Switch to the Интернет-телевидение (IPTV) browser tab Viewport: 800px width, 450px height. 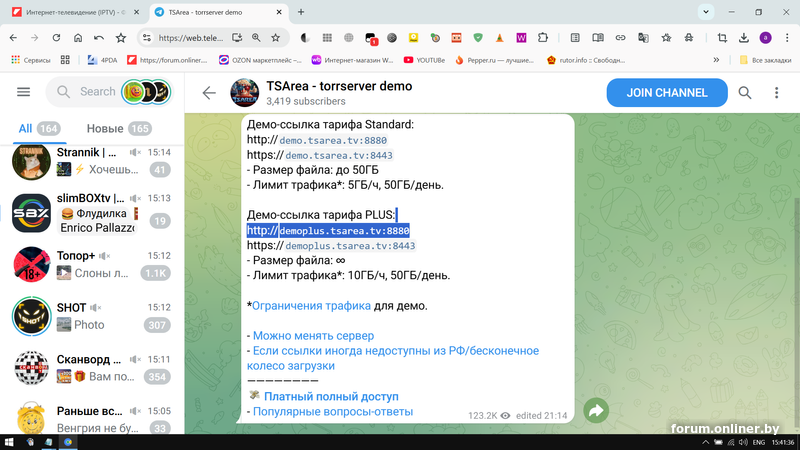[76, 12]
